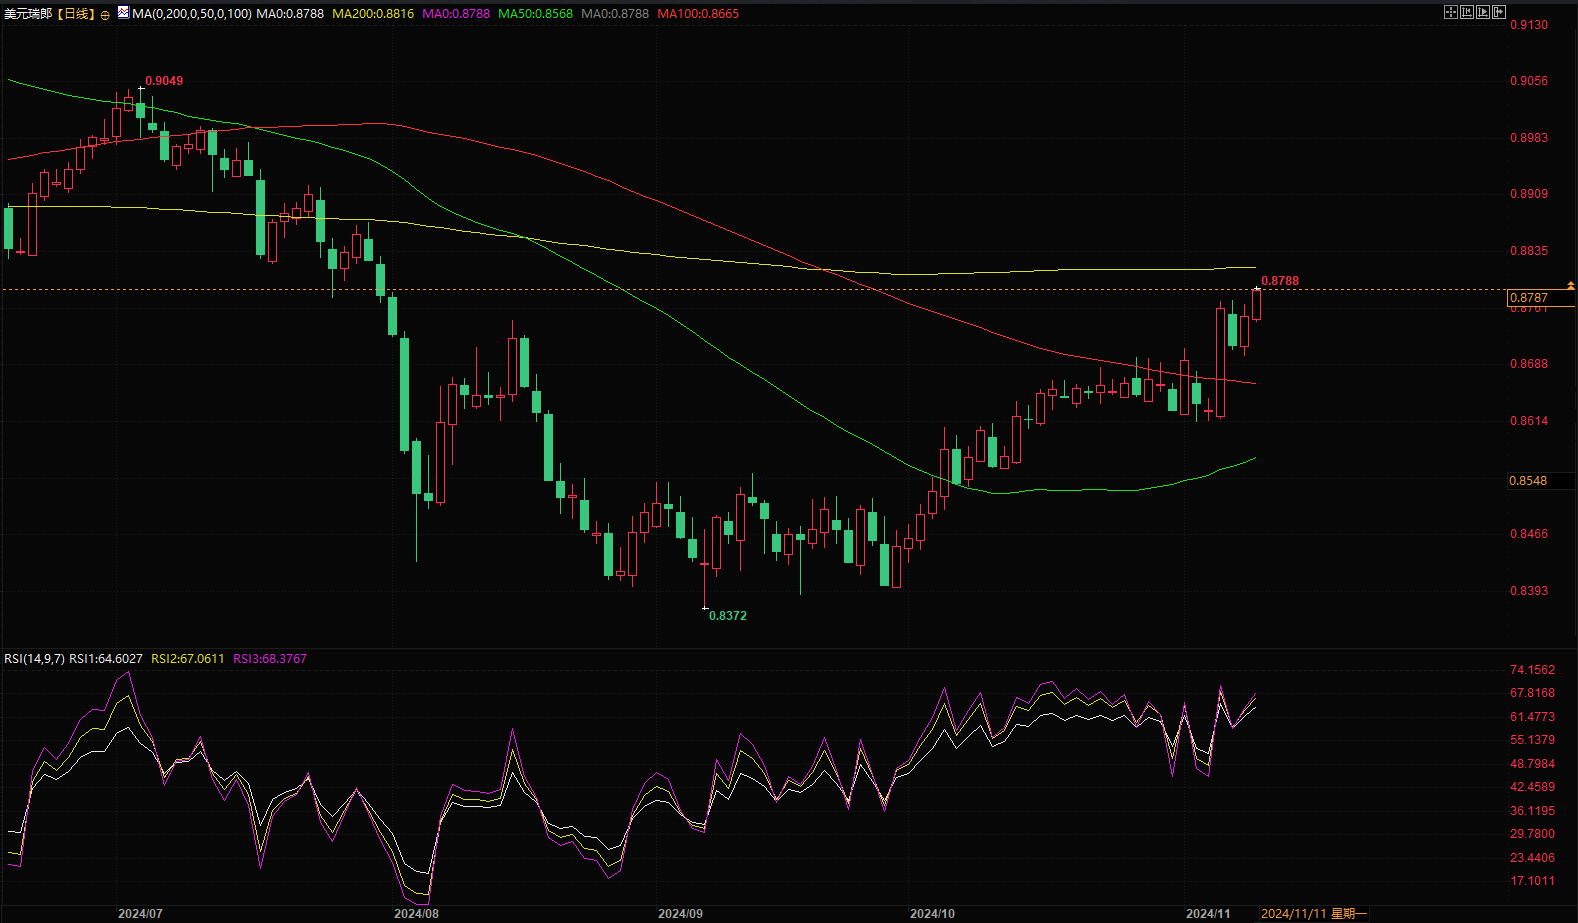
Task: Click the RSI3:68.3767 value
Action: click(x=270, y=659)
